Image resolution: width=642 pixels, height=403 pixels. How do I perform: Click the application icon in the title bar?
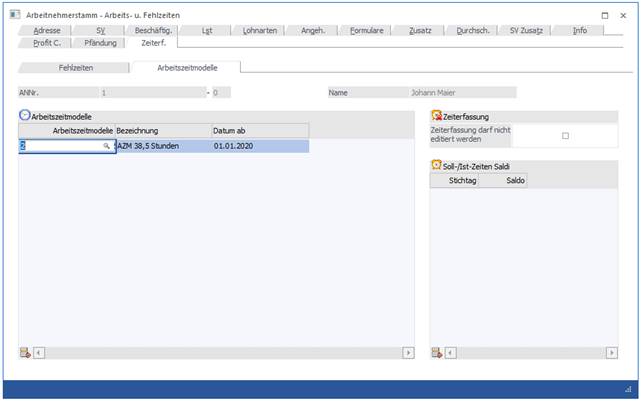[11, 15]
